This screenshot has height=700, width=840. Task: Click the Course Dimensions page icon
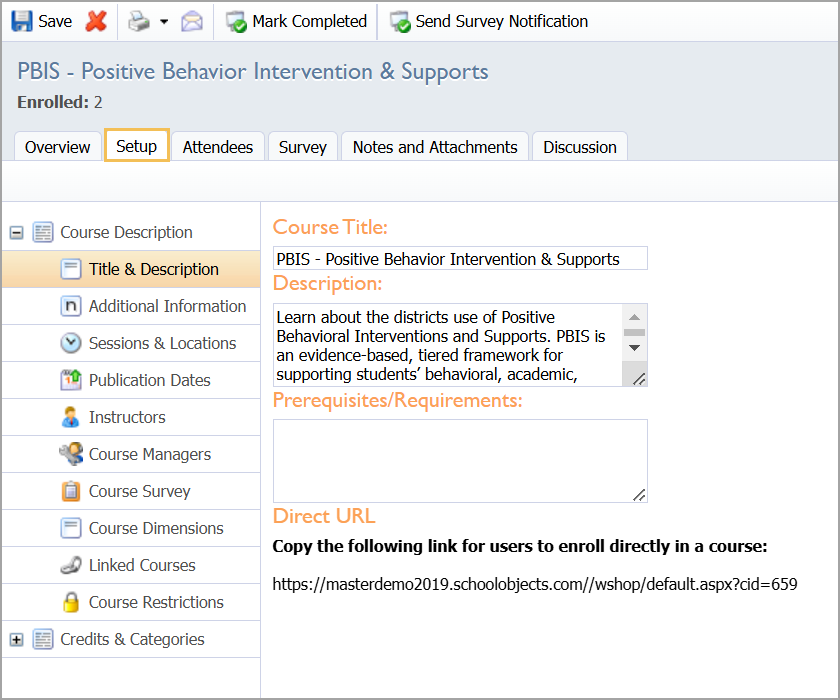[x=71, y=528]
